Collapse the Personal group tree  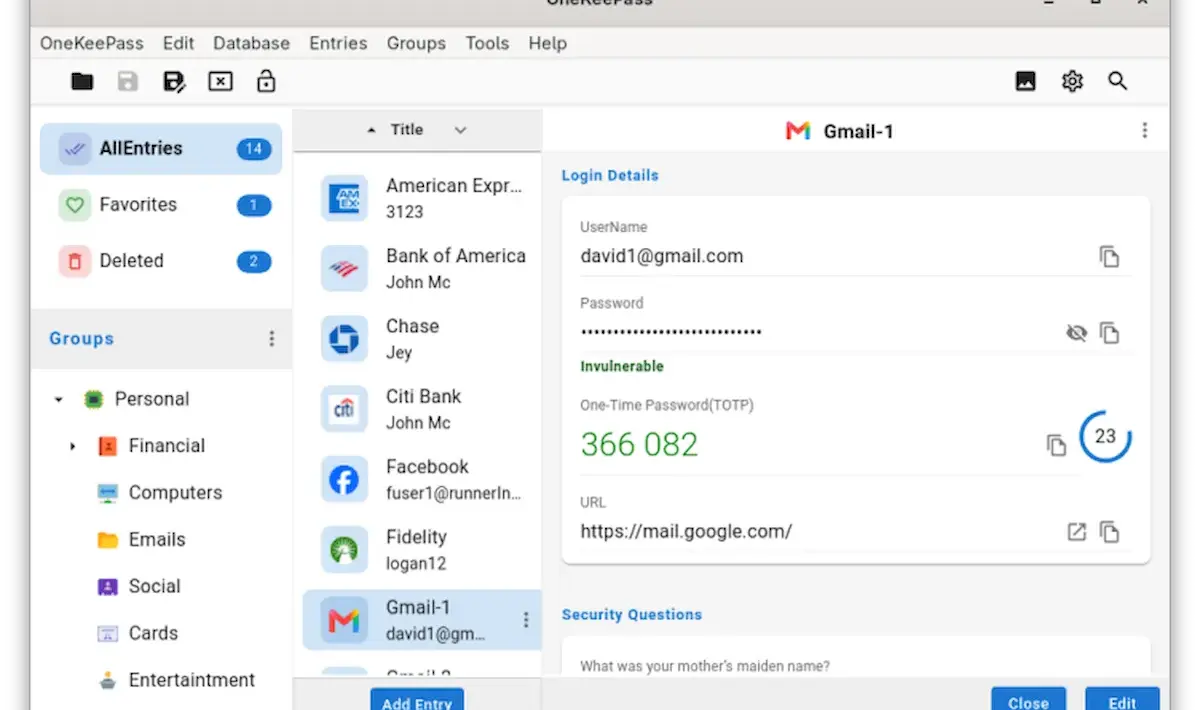coord(59,400)
